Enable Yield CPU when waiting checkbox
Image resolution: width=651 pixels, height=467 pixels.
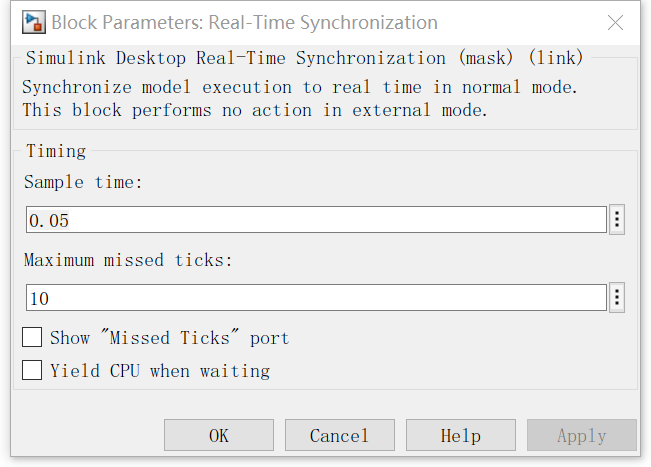click(32, 370)
